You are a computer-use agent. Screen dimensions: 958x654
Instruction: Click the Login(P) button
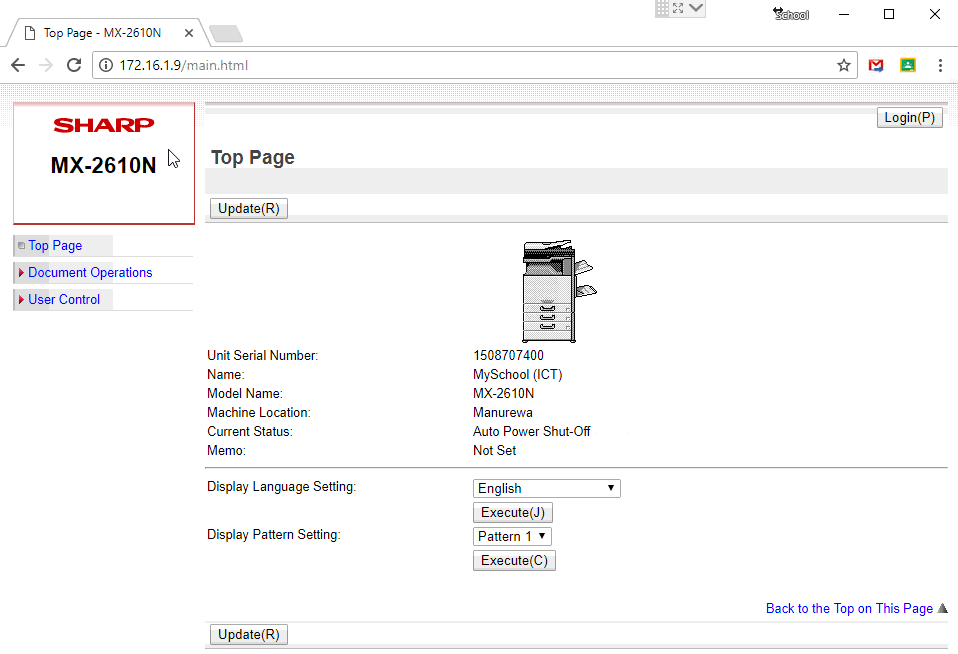coord(909,117)
